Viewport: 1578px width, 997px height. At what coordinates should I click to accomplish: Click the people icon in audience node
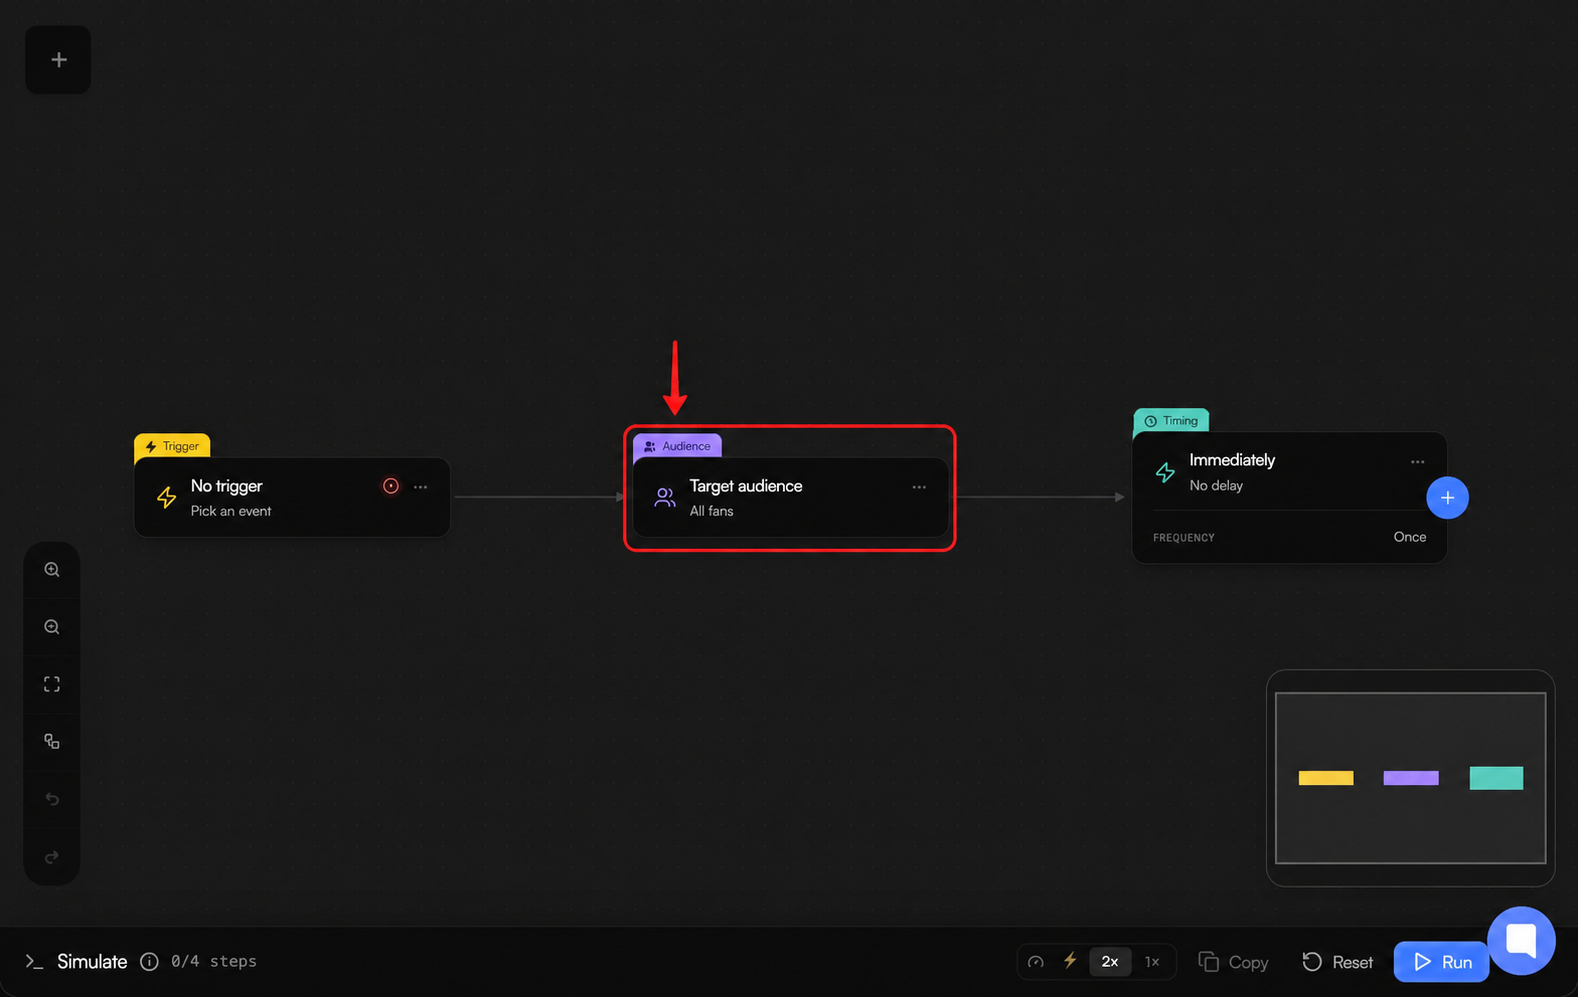(x=664, y=497)
